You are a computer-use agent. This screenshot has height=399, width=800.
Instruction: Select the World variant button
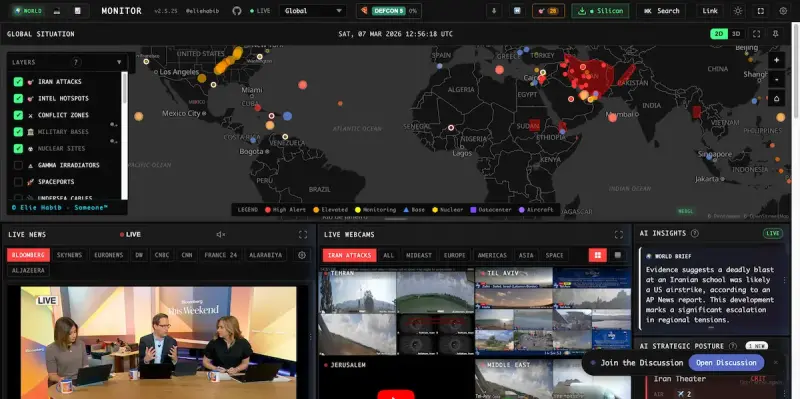(28, 11)
